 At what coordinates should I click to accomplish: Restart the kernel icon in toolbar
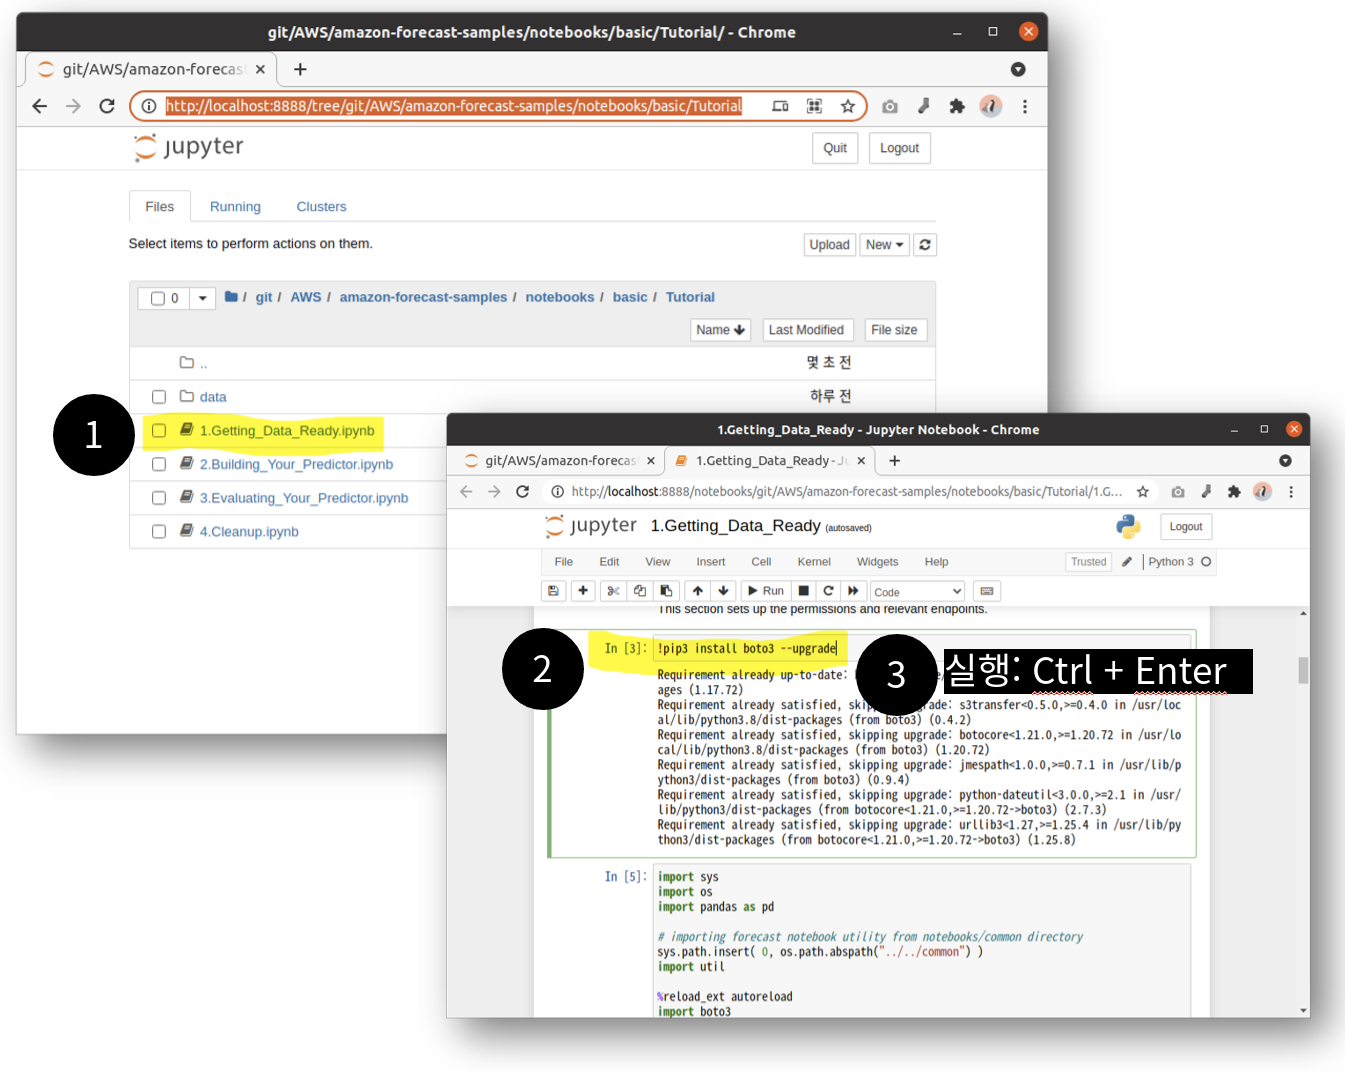(828, 591)
